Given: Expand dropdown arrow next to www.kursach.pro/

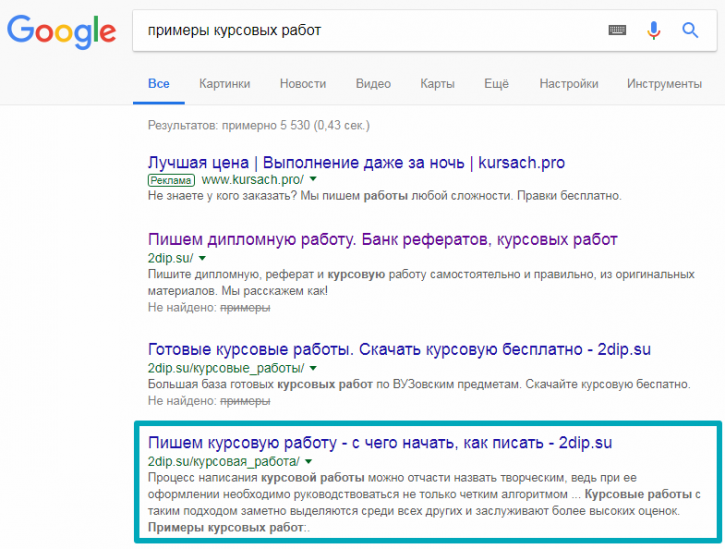Looking at the screenshot, I should pyautogui.click(x=313, y=179).
